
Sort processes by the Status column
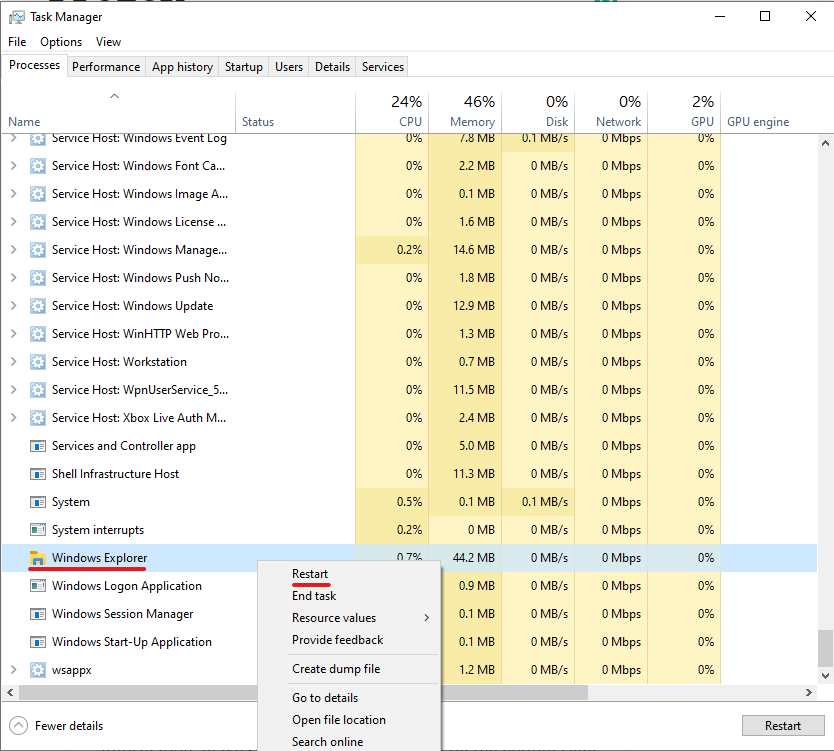point(295,112)
